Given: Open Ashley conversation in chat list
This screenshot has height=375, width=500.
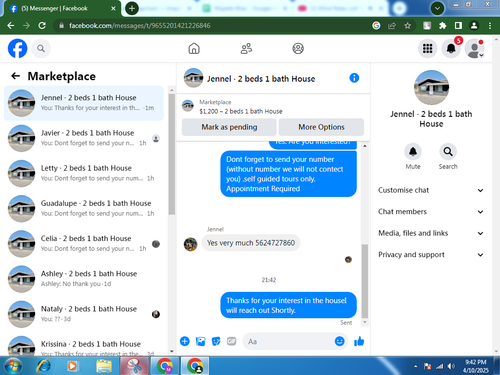Looking at the screenshot, I should click(x=84, y=279).
